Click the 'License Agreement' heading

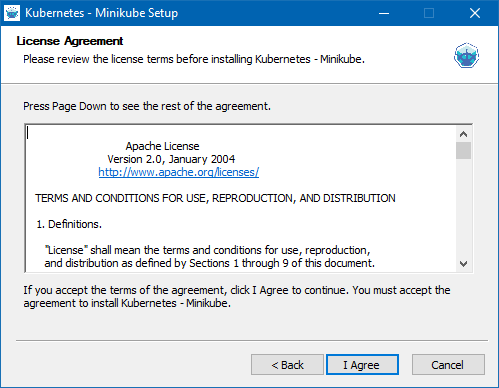point(70,41)
